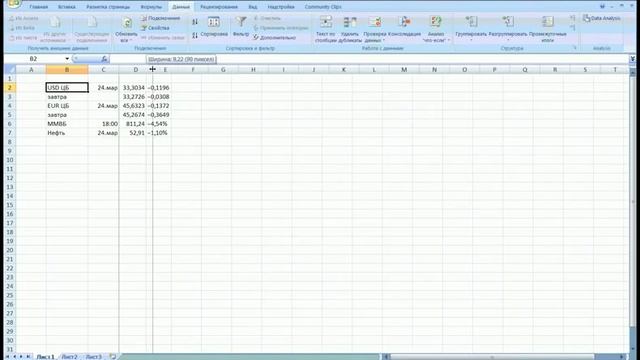Switch to sheet Лист3
This screenshot has width=640, height=360.
93,357
